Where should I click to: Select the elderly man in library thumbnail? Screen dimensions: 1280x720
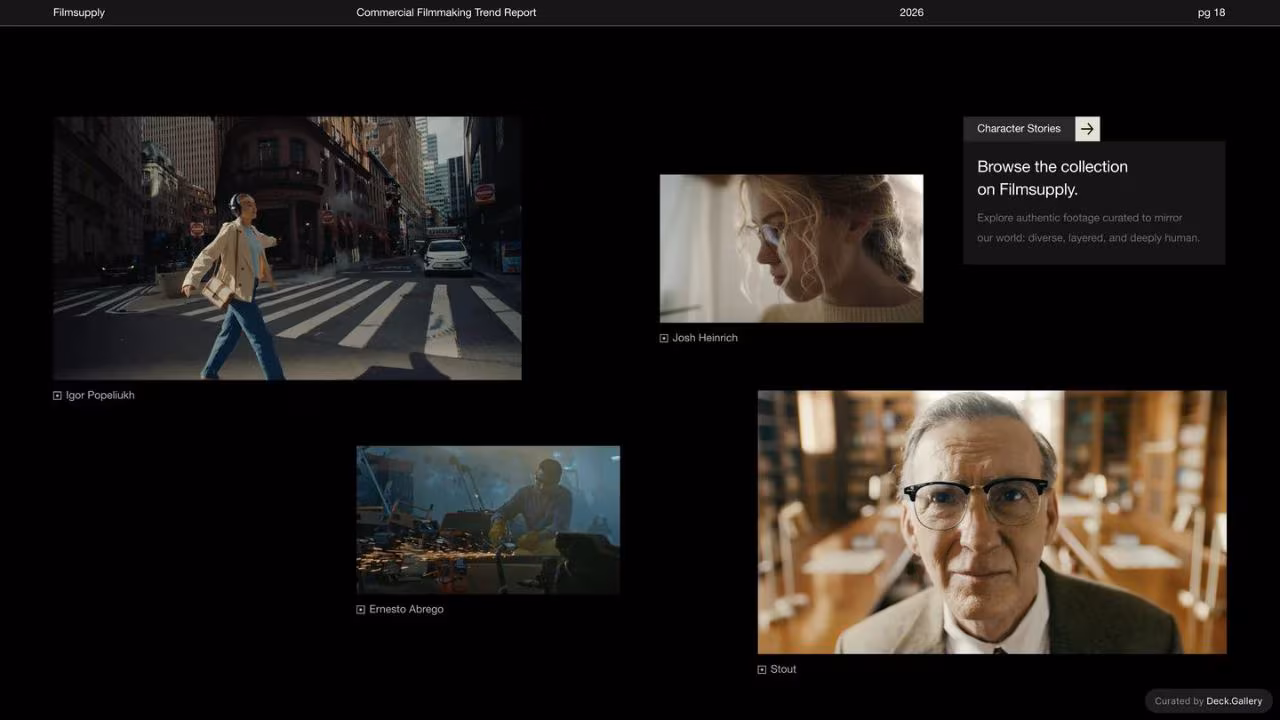pos(992,522)
